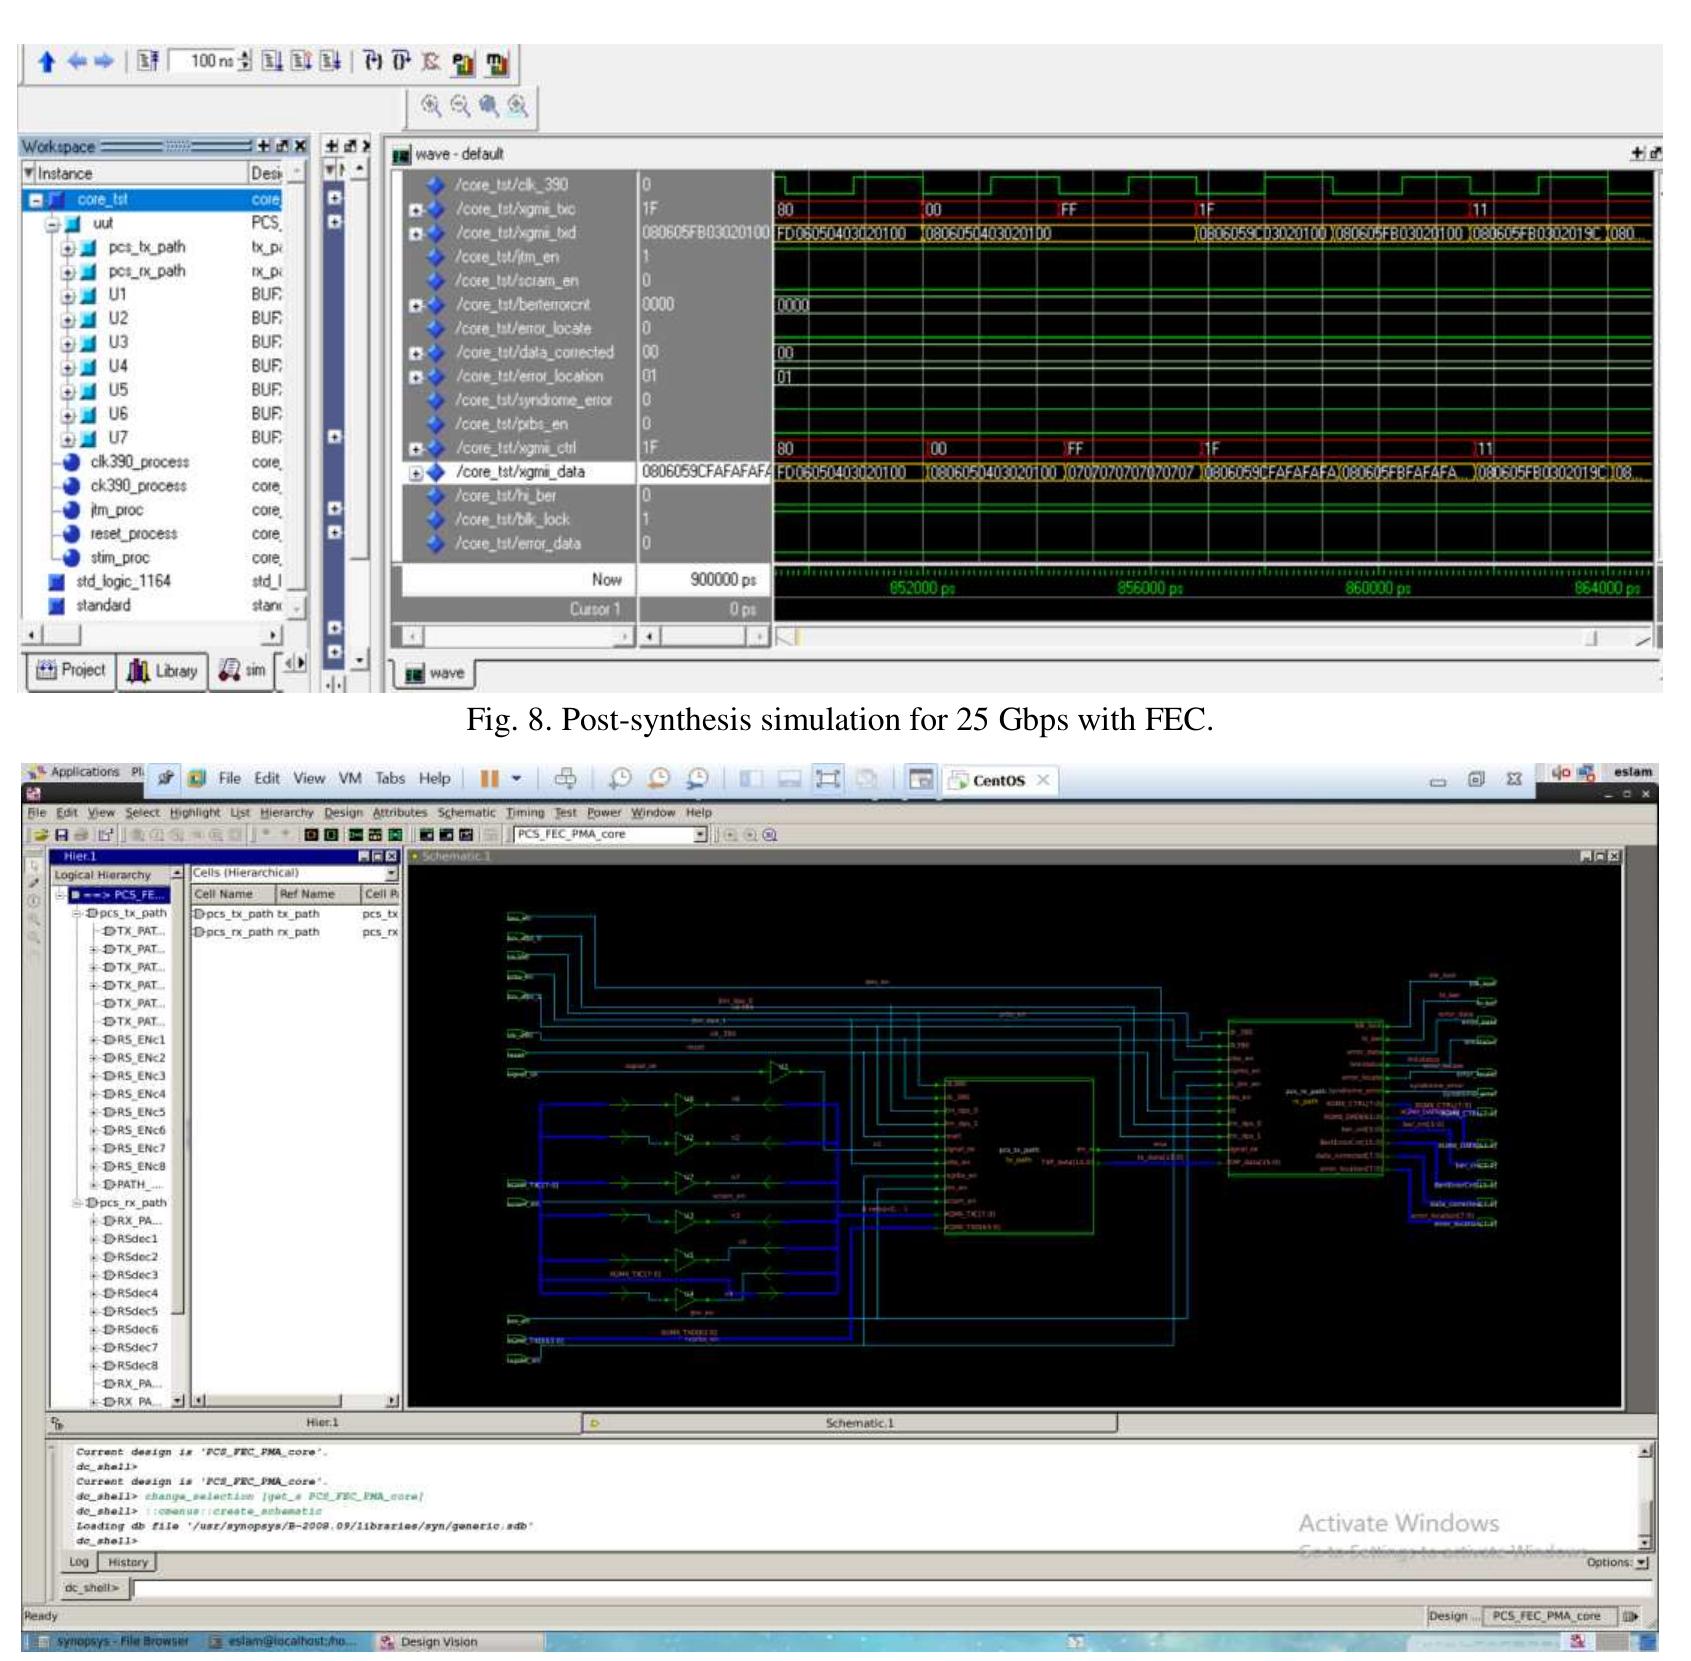Select the pcs_rx_path row in Cells table
This screenshot has width=1691, height=1661.
tap(295, 932)
